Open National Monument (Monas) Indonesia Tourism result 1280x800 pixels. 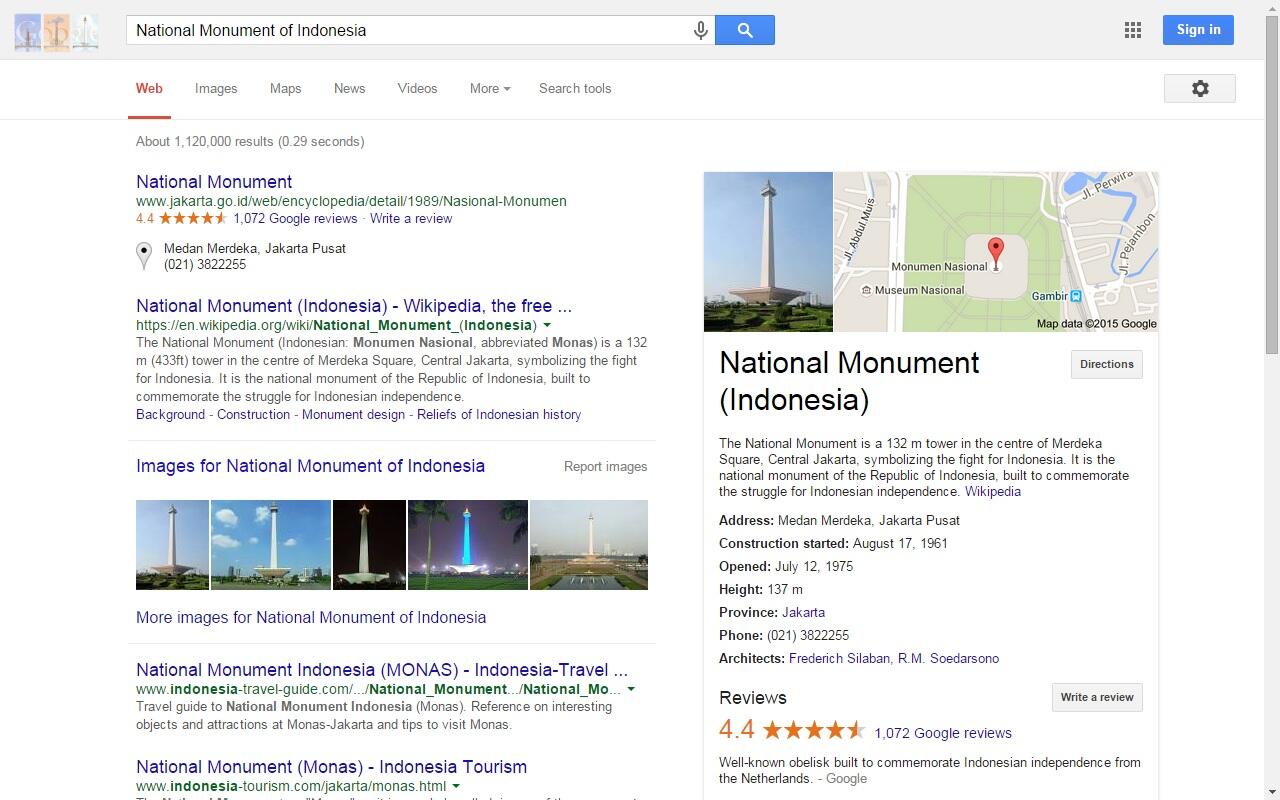click(331, 767)
